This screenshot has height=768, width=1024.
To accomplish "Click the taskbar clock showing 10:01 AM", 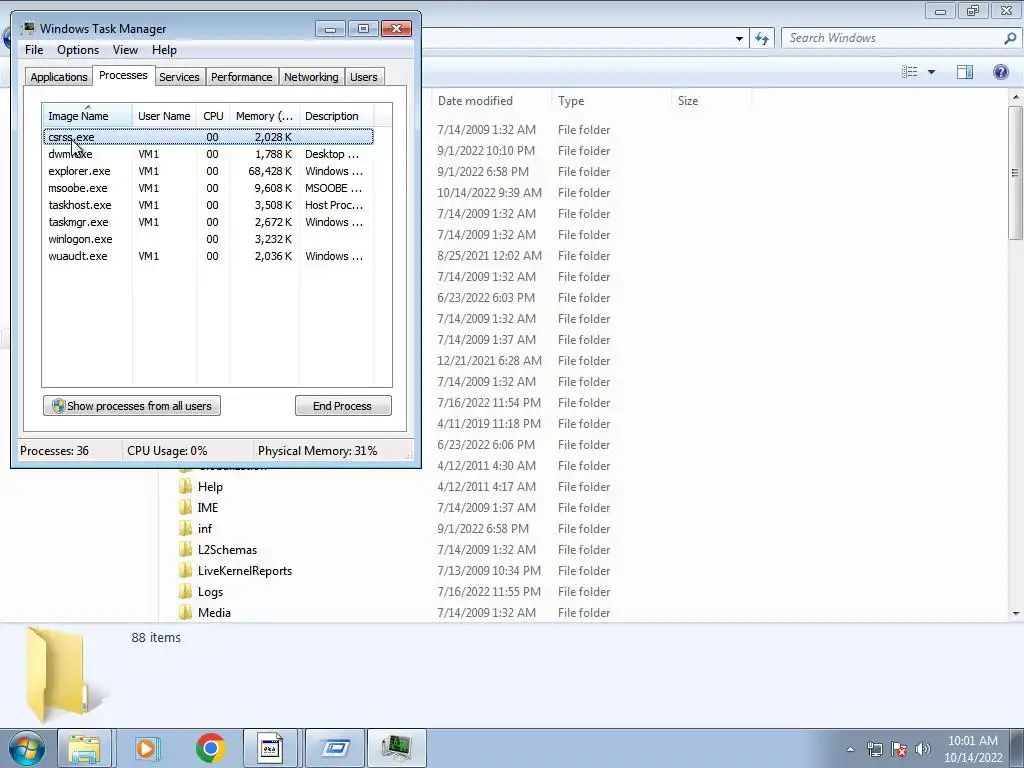I will 972,749.
